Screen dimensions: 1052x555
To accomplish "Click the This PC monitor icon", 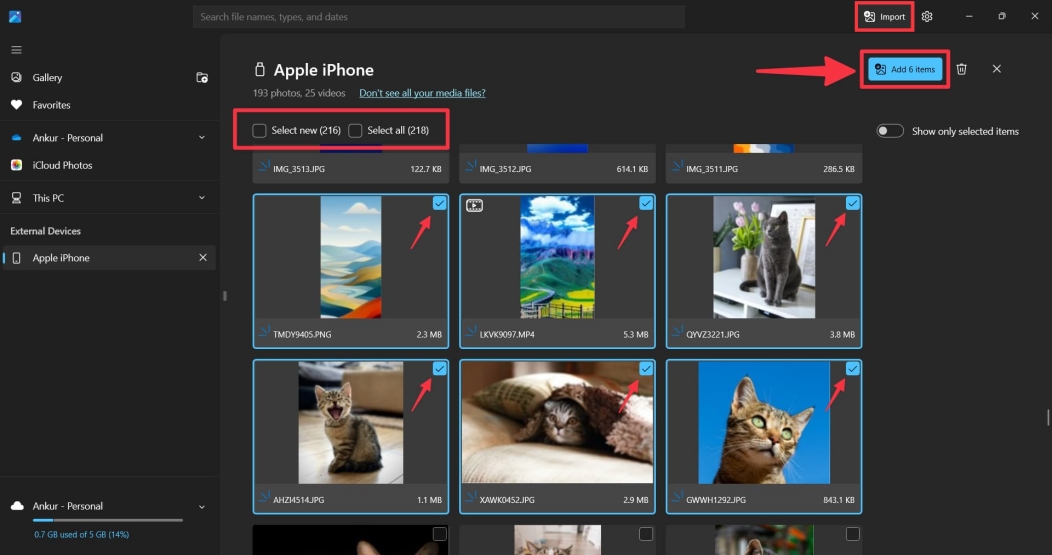I will point(17,198).
